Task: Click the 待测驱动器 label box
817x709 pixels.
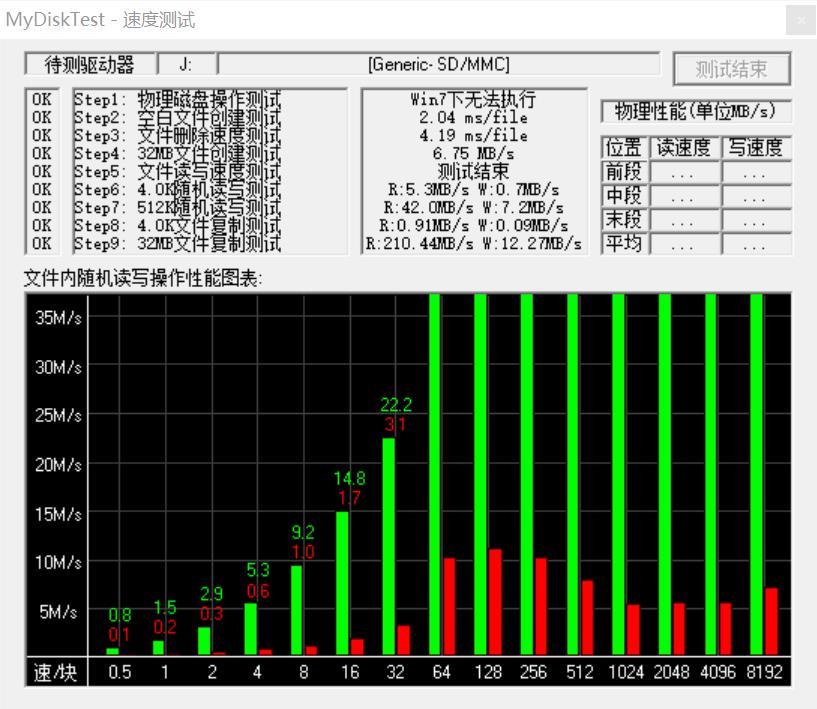Action: 90,65
